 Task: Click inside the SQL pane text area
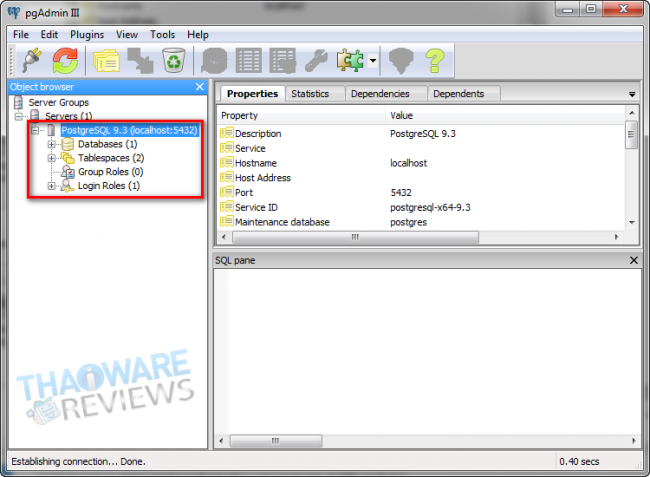click(x=427, y=351)
